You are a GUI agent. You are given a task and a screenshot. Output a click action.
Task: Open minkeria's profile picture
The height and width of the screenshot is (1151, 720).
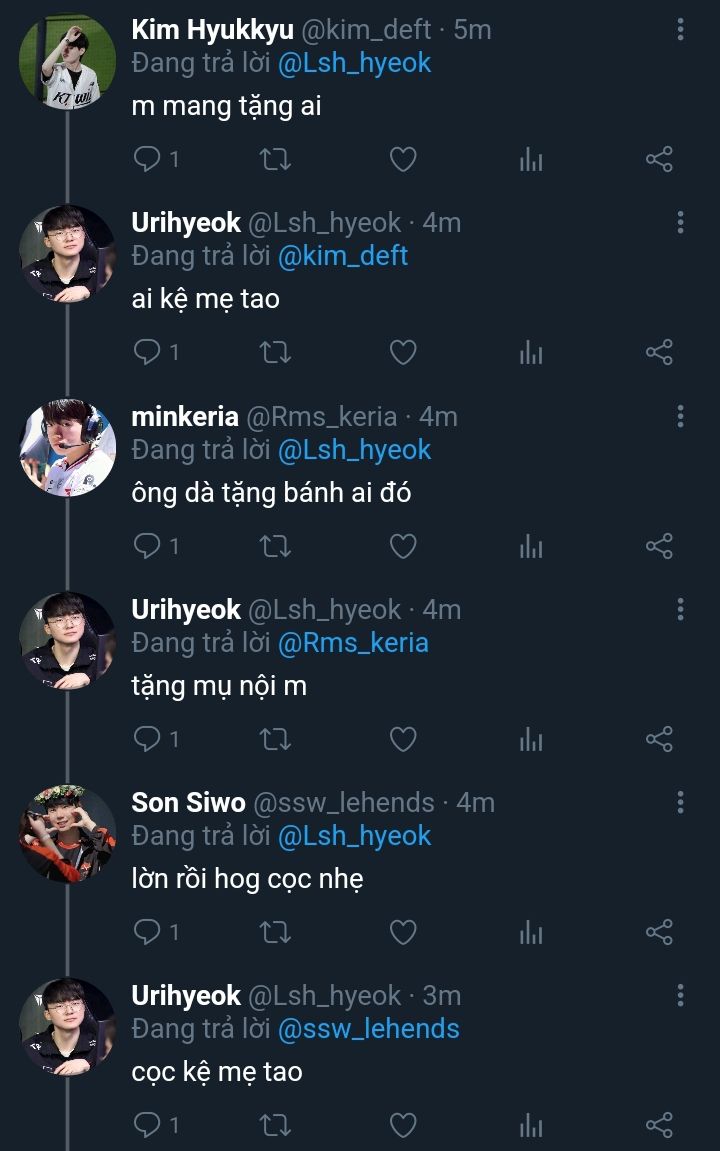point(67,447)
